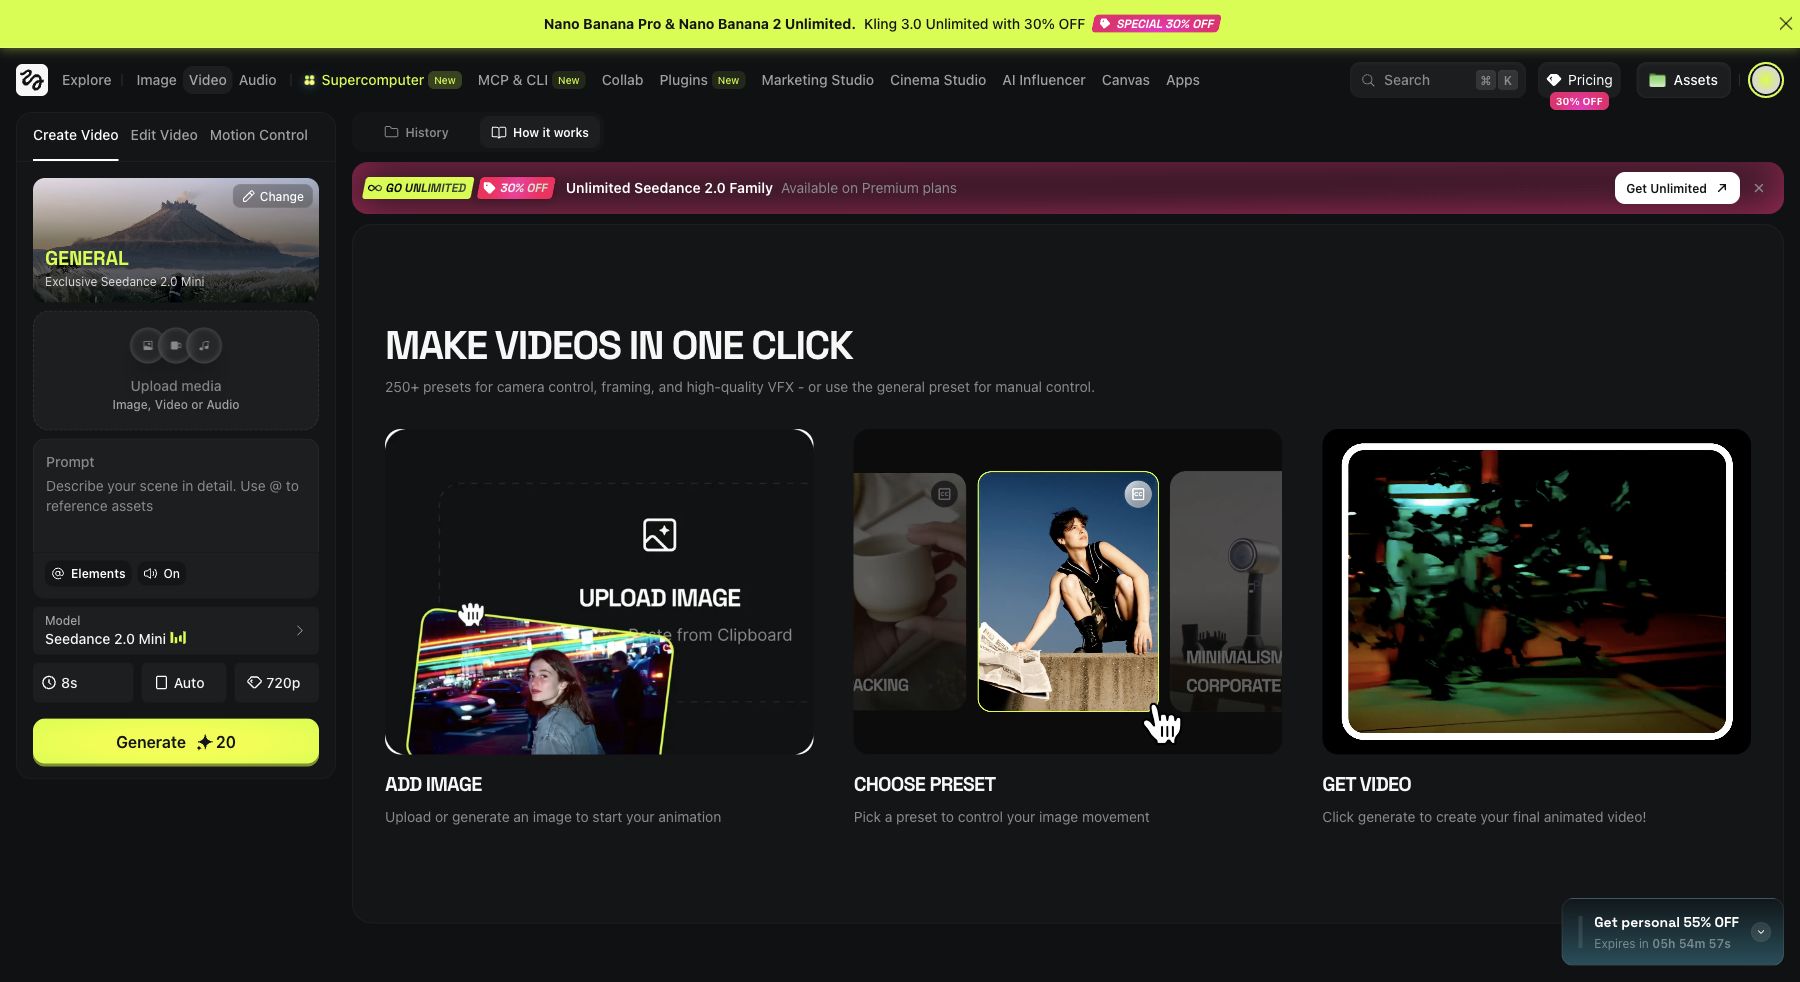Open the Plugins page
Viewport: 1800px width, 982px height.
(x=702, y=80)
